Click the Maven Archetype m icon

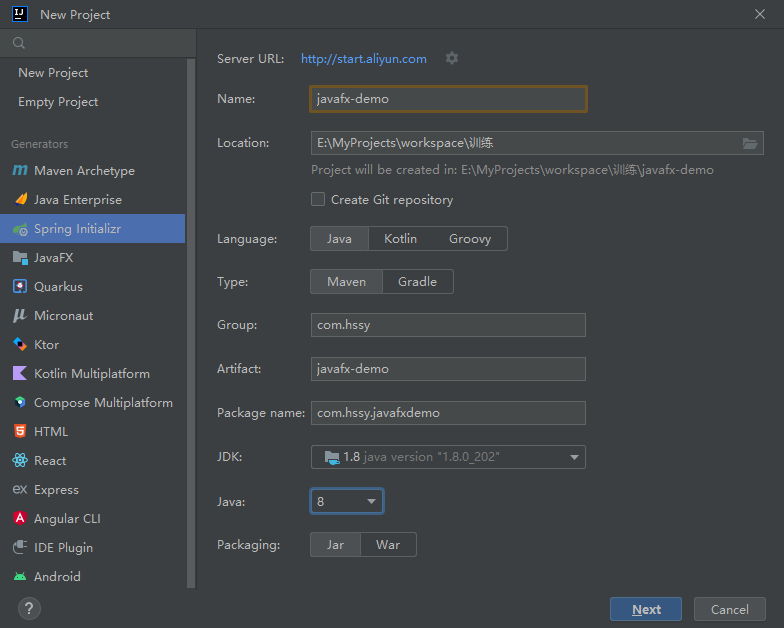coord(20,170)
